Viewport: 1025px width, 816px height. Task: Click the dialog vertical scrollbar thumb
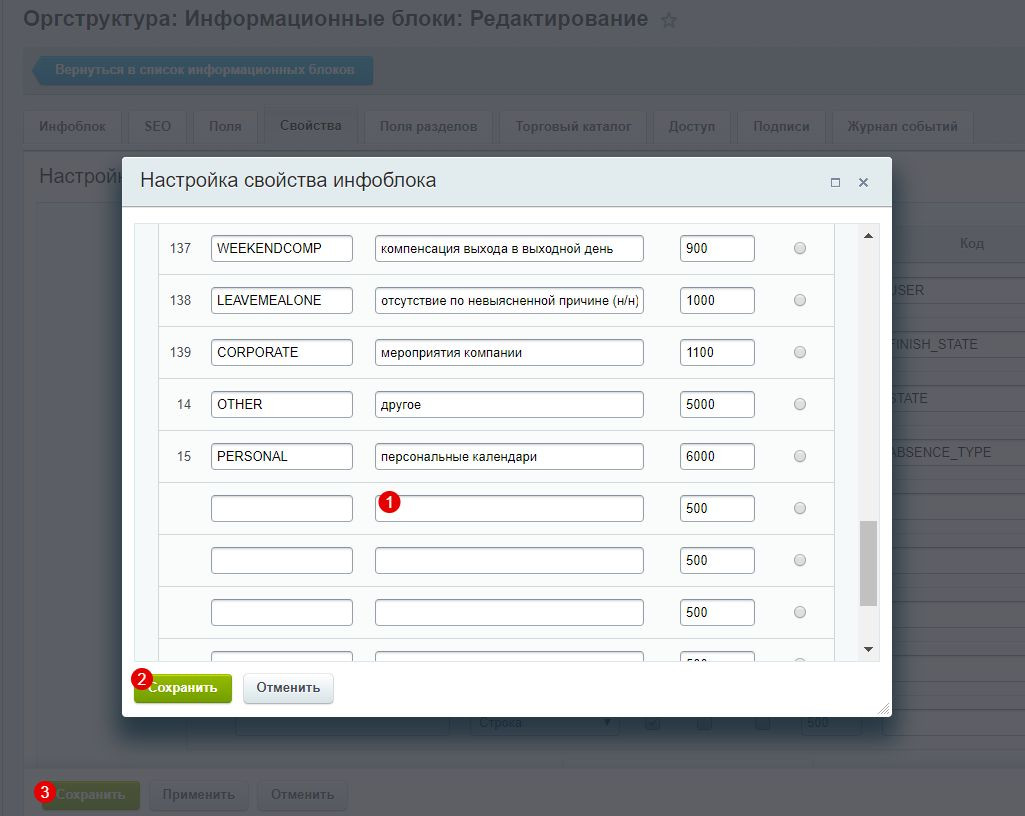pos(868,563)
